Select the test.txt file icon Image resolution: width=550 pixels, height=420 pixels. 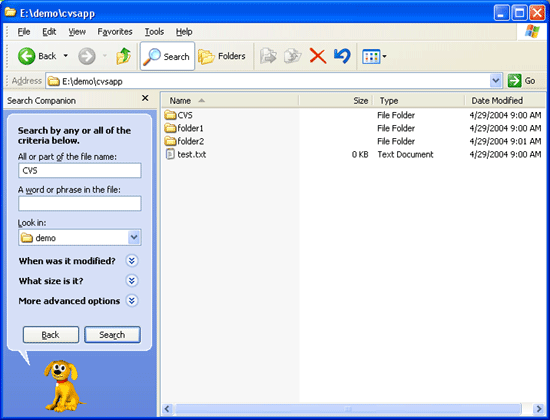170,154
